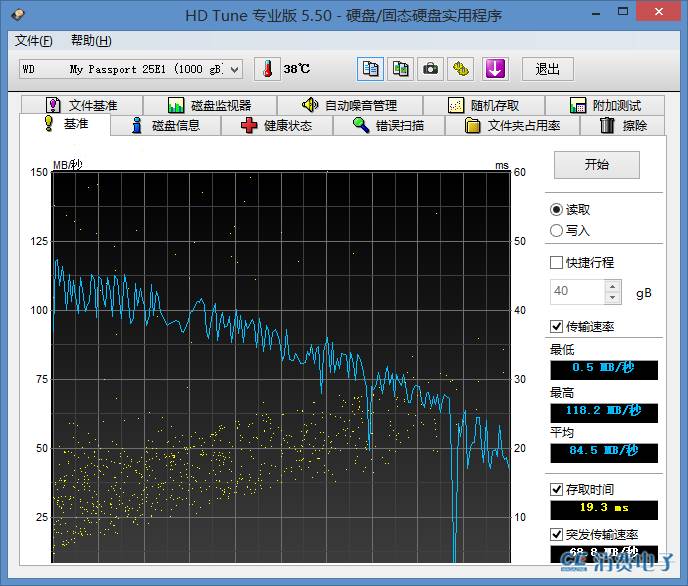Click the camera save screenshot icon
Viewport: 688px width, 586px height.
430,69
